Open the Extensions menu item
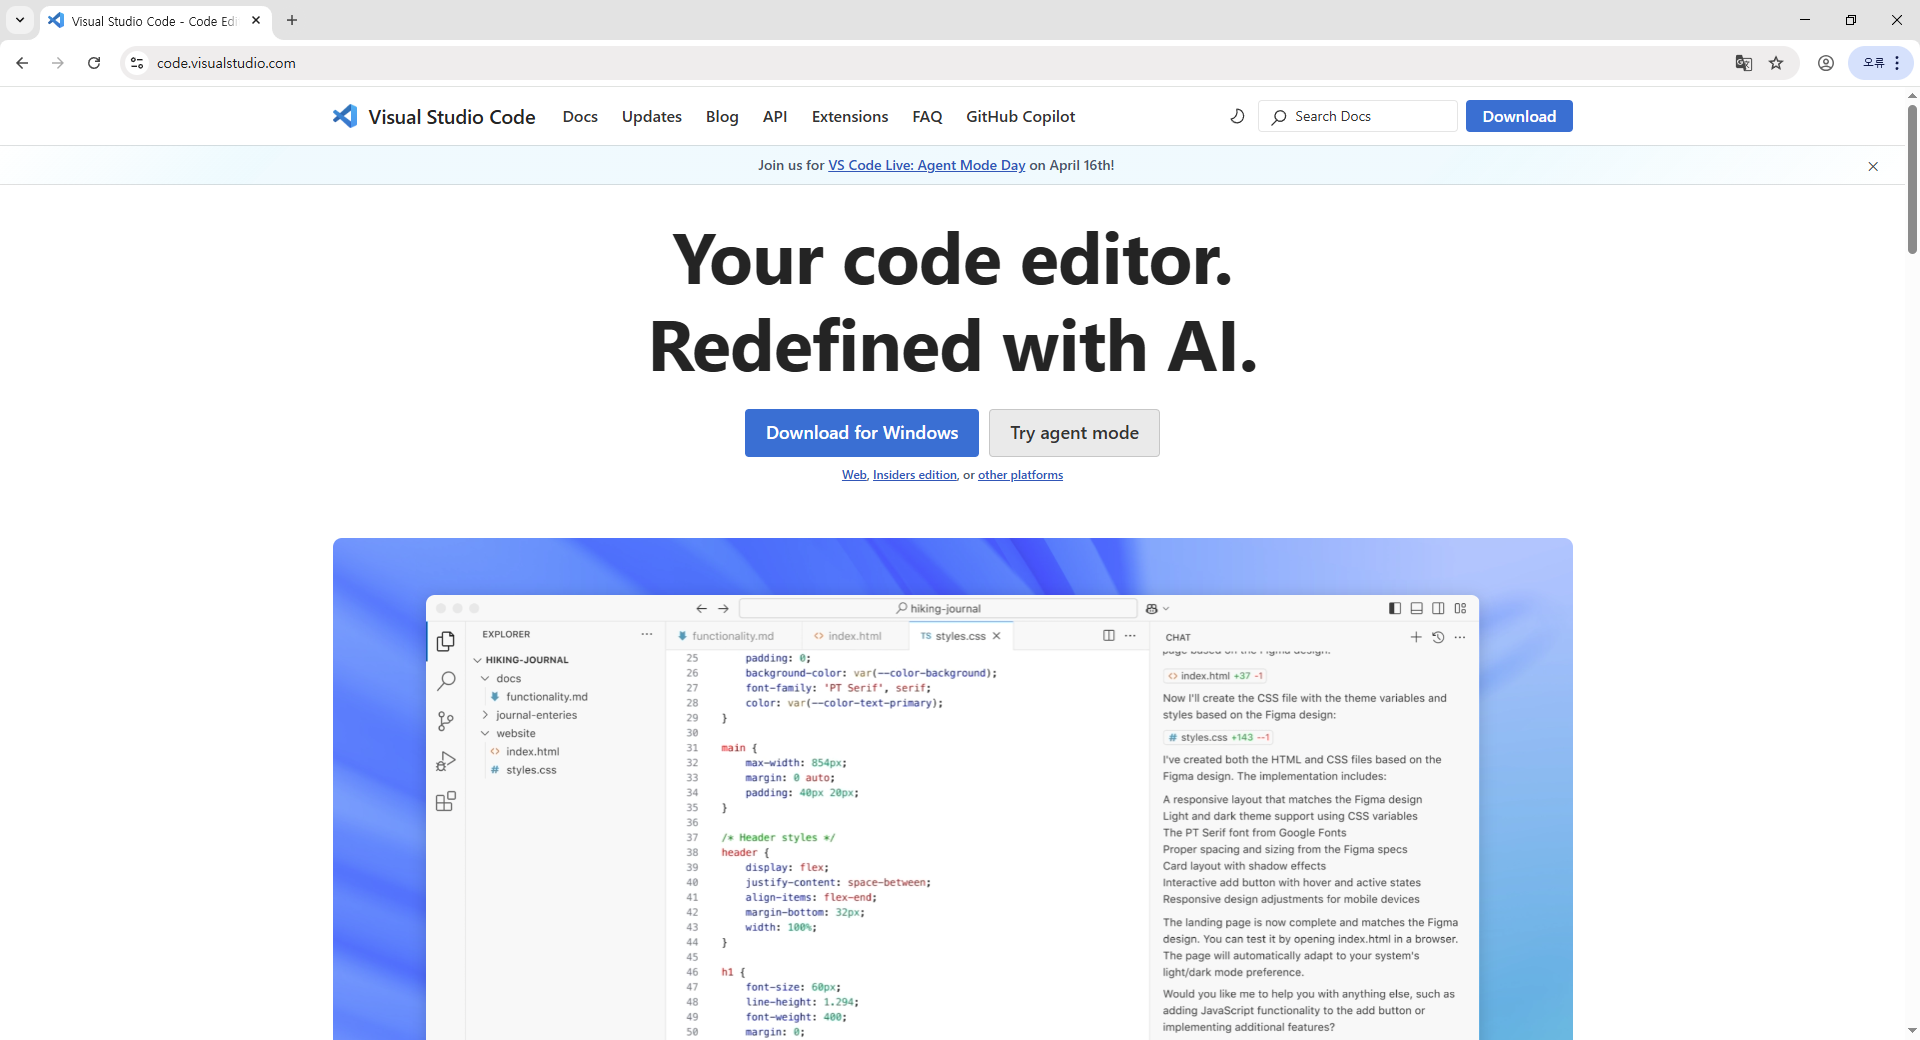 click(x=850, y=116)
